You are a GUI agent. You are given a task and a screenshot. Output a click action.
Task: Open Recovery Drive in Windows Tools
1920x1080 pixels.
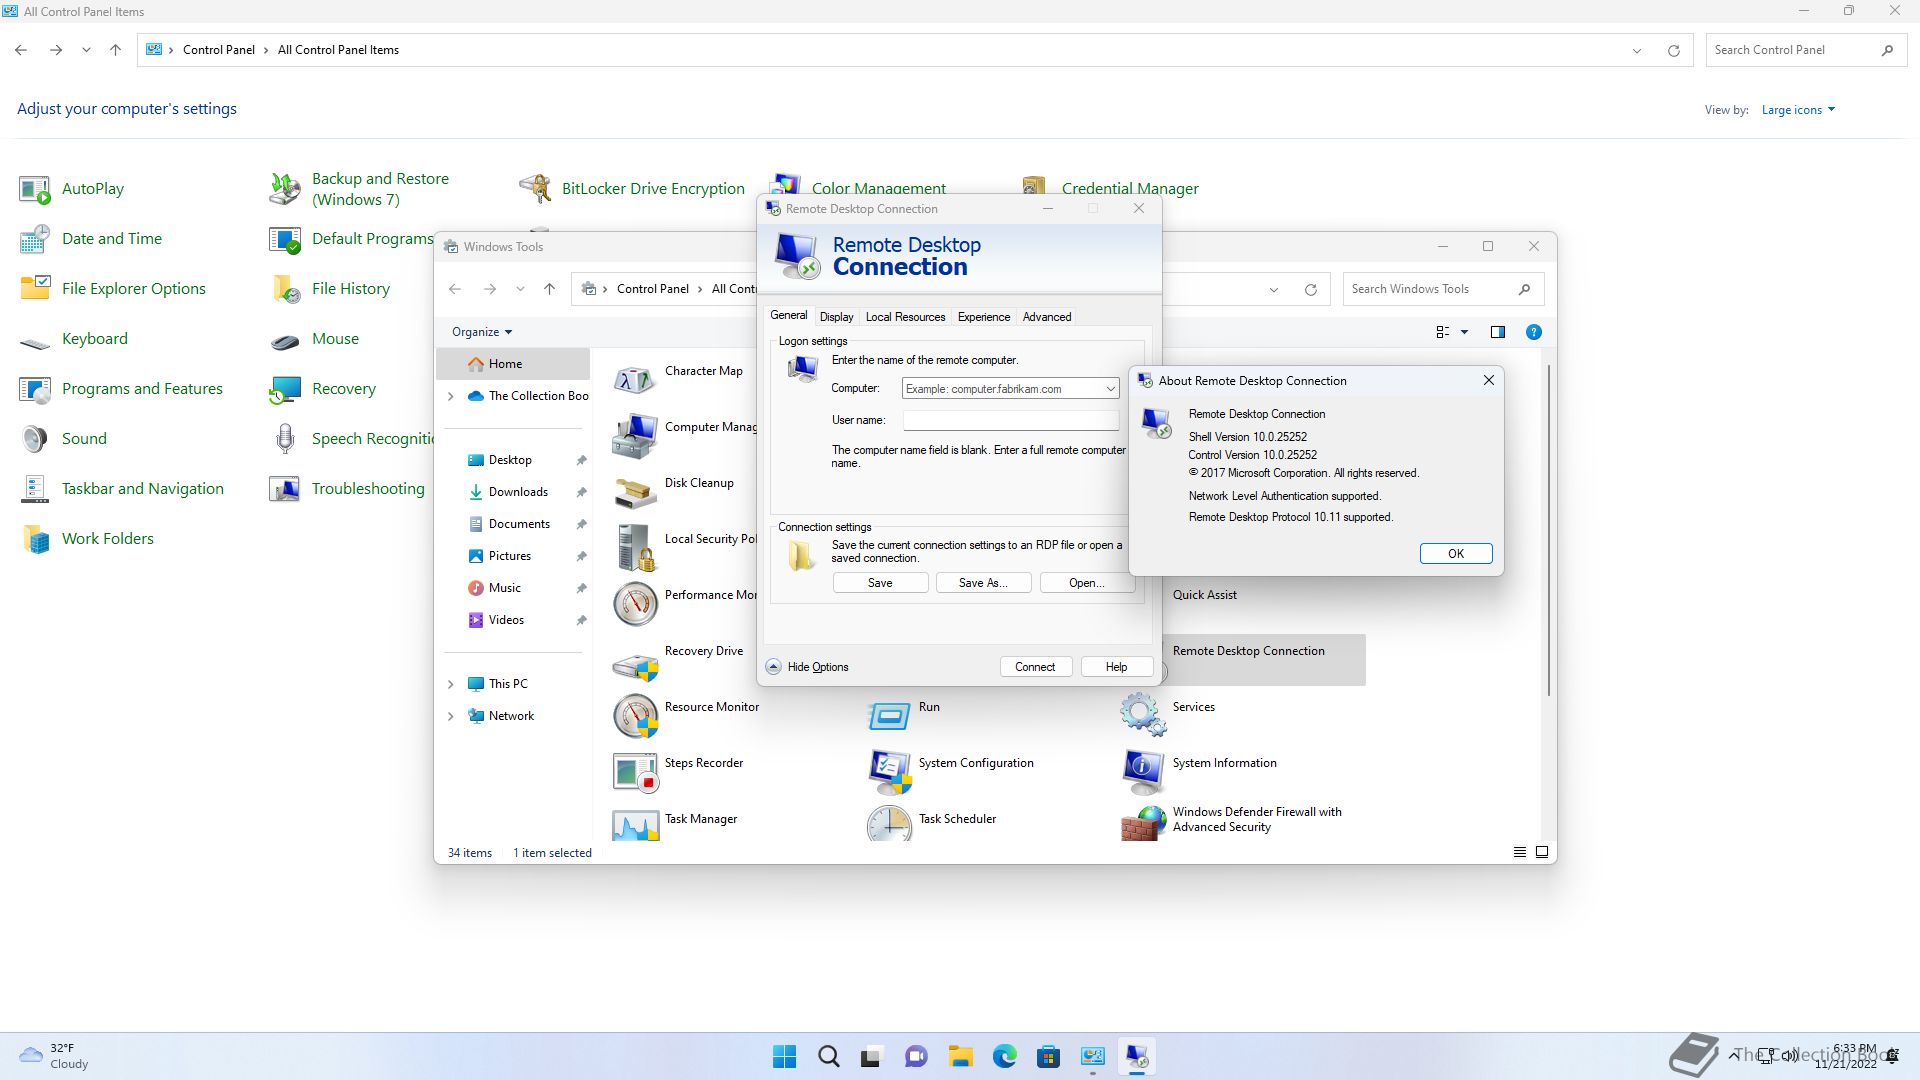(678, 658)
